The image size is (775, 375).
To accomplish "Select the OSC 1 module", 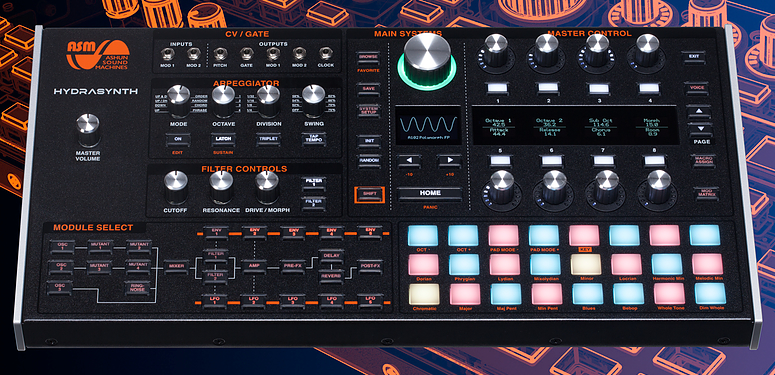I will tap(62, 246).
